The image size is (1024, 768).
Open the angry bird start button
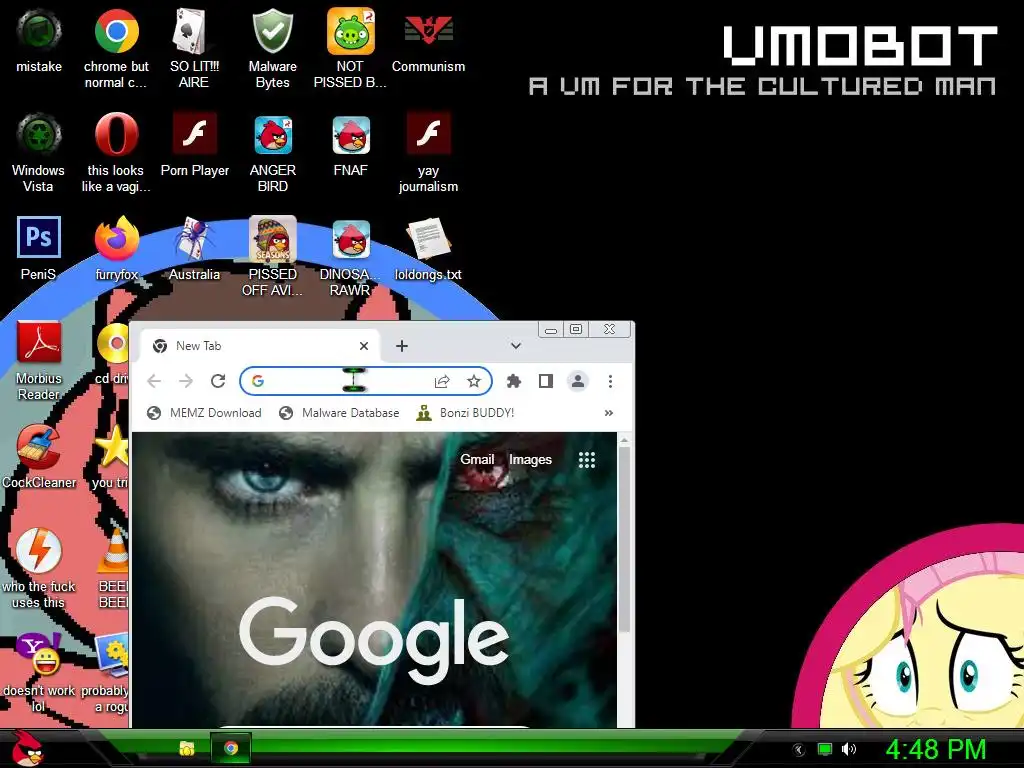(28, 748)
